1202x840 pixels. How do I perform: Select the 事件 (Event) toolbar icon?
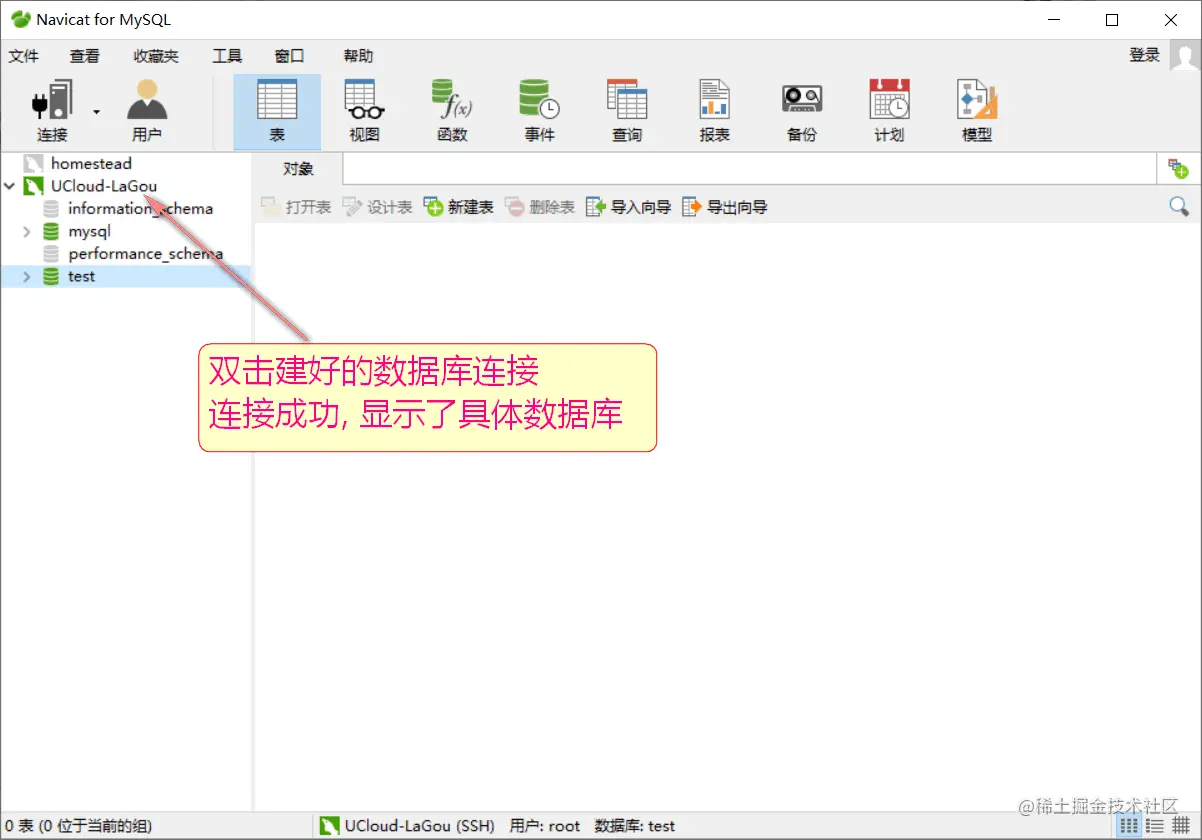pyautogui.click(x=539, y=111)
